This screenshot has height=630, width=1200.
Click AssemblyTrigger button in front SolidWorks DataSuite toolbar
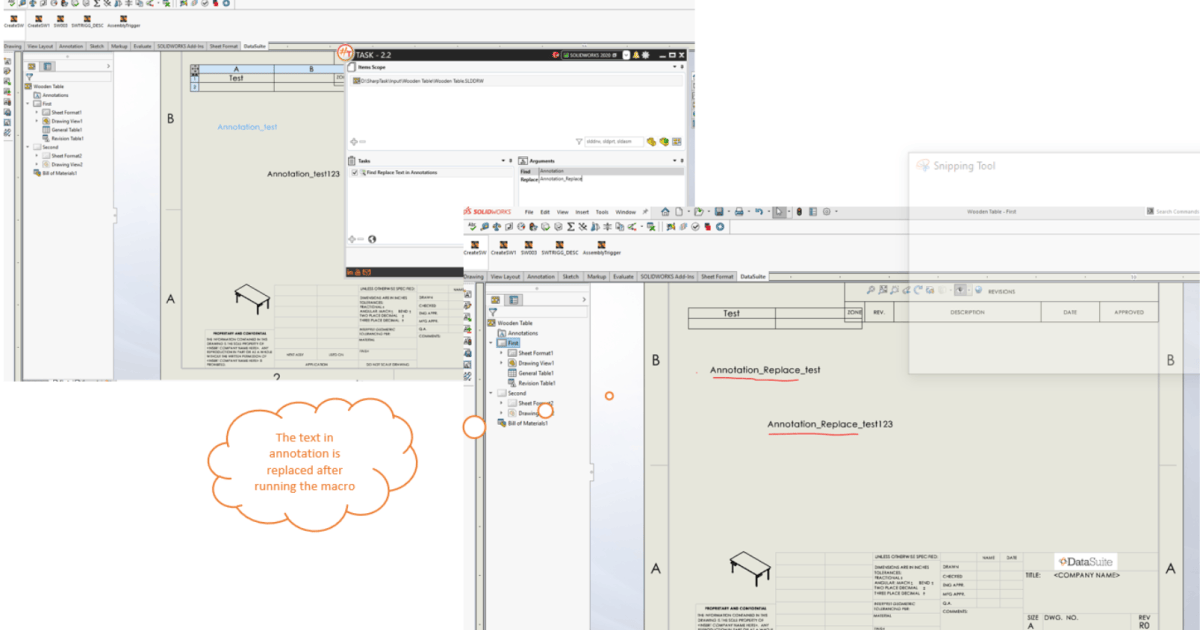point(602,247)
